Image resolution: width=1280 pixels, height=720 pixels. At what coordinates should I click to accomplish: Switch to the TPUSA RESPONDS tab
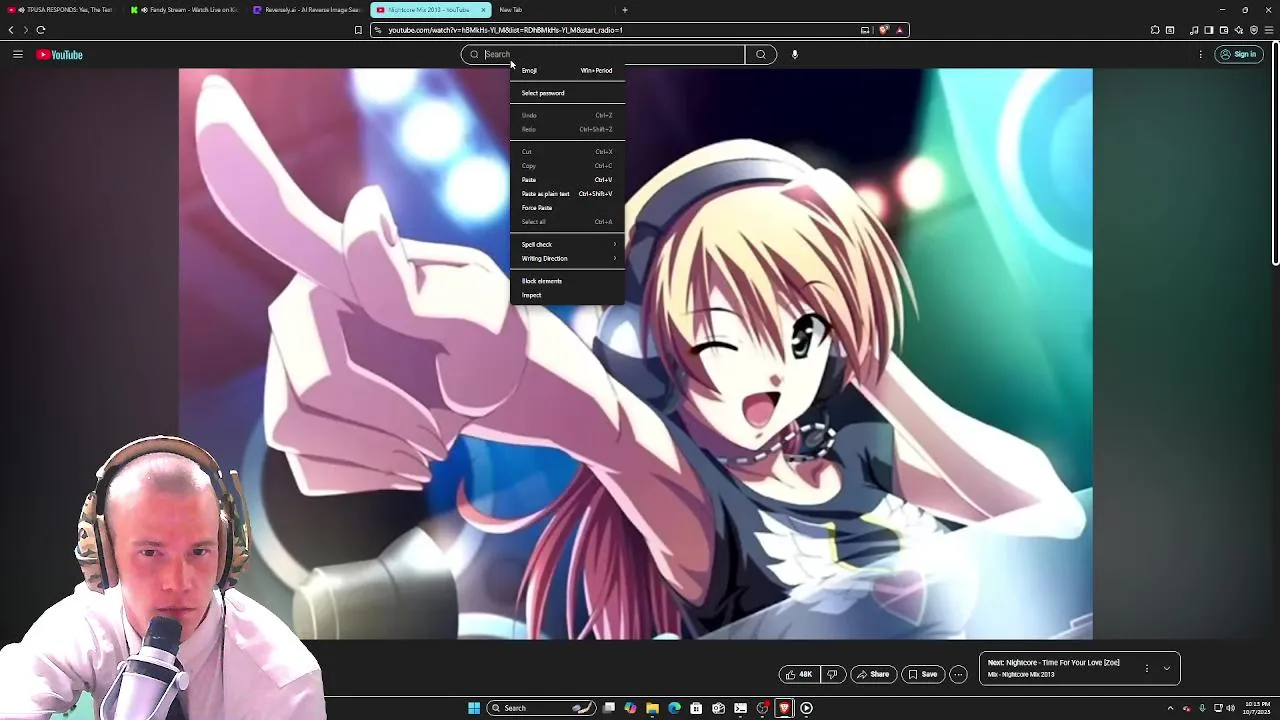(62, 10)
